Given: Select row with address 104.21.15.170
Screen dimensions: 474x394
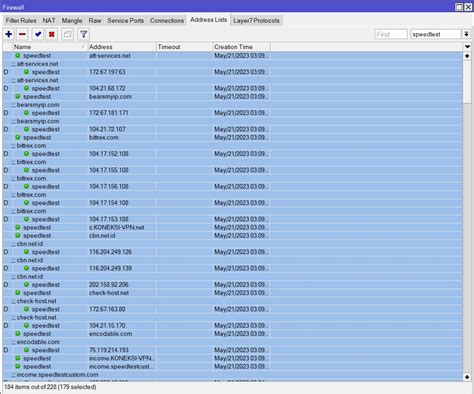Looking at the screenshot, I should (x=232, y=326).
